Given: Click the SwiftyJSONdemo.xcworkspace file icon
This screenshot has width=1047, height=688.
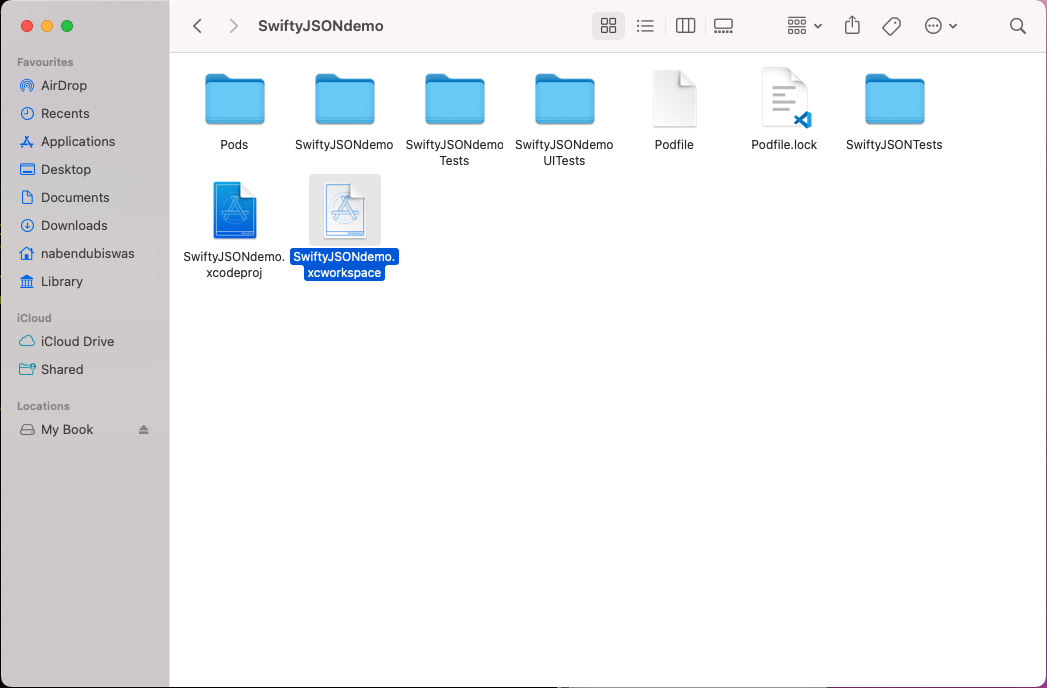Looking at the screenshot, I should (345, 210).
